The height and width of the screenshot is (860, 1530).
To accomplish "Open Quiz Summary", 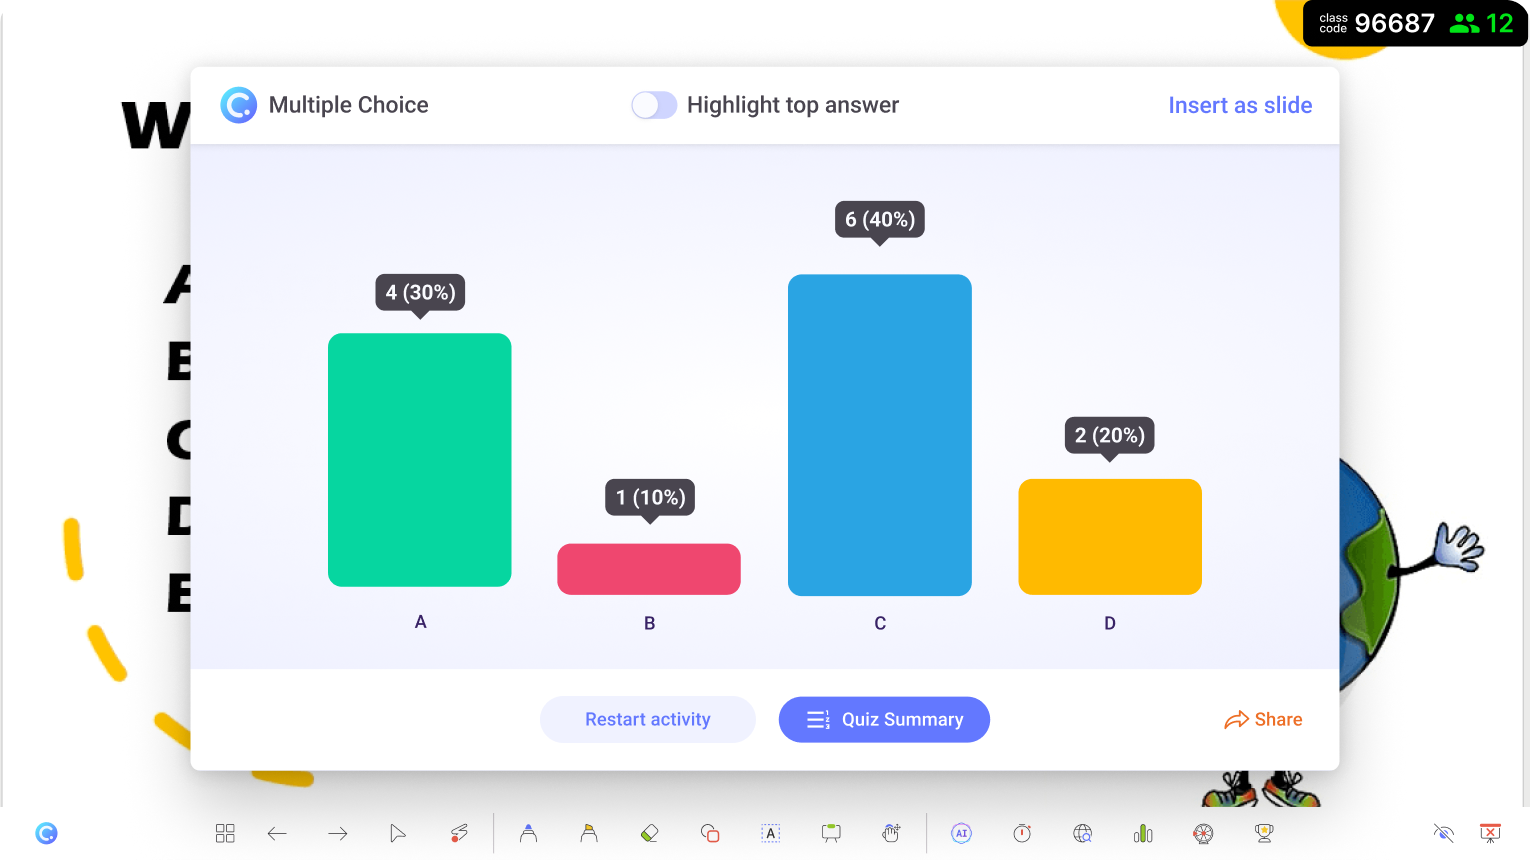I will point(884,719).
